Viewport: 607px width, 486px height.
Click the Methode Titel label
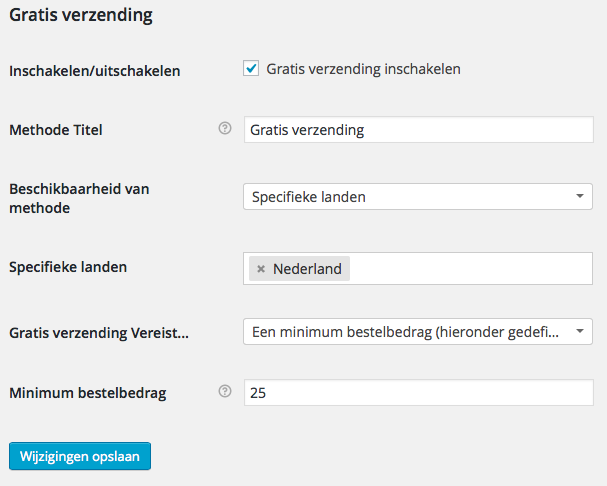(x=56, y=130)
